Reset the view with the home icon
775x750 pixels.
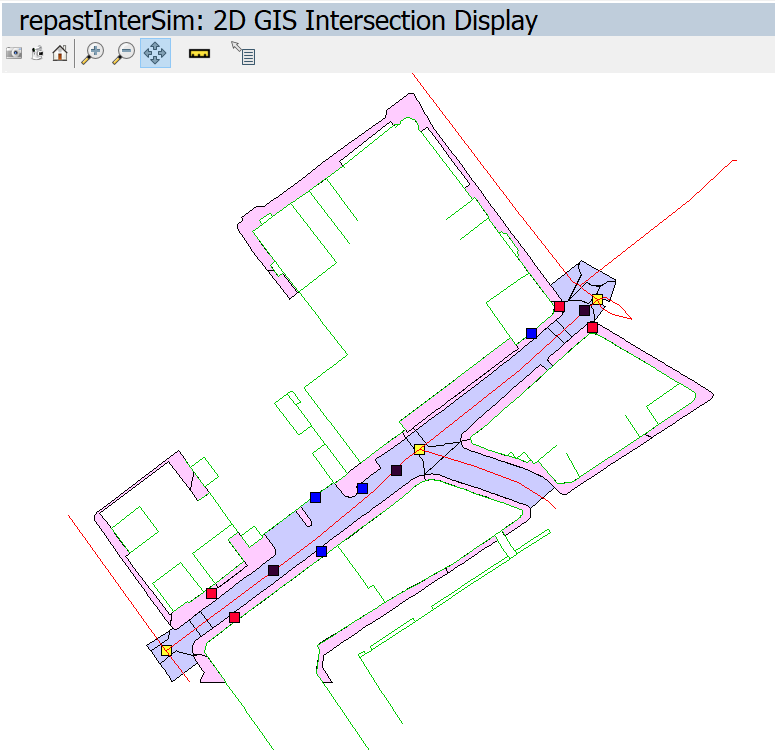60,53
